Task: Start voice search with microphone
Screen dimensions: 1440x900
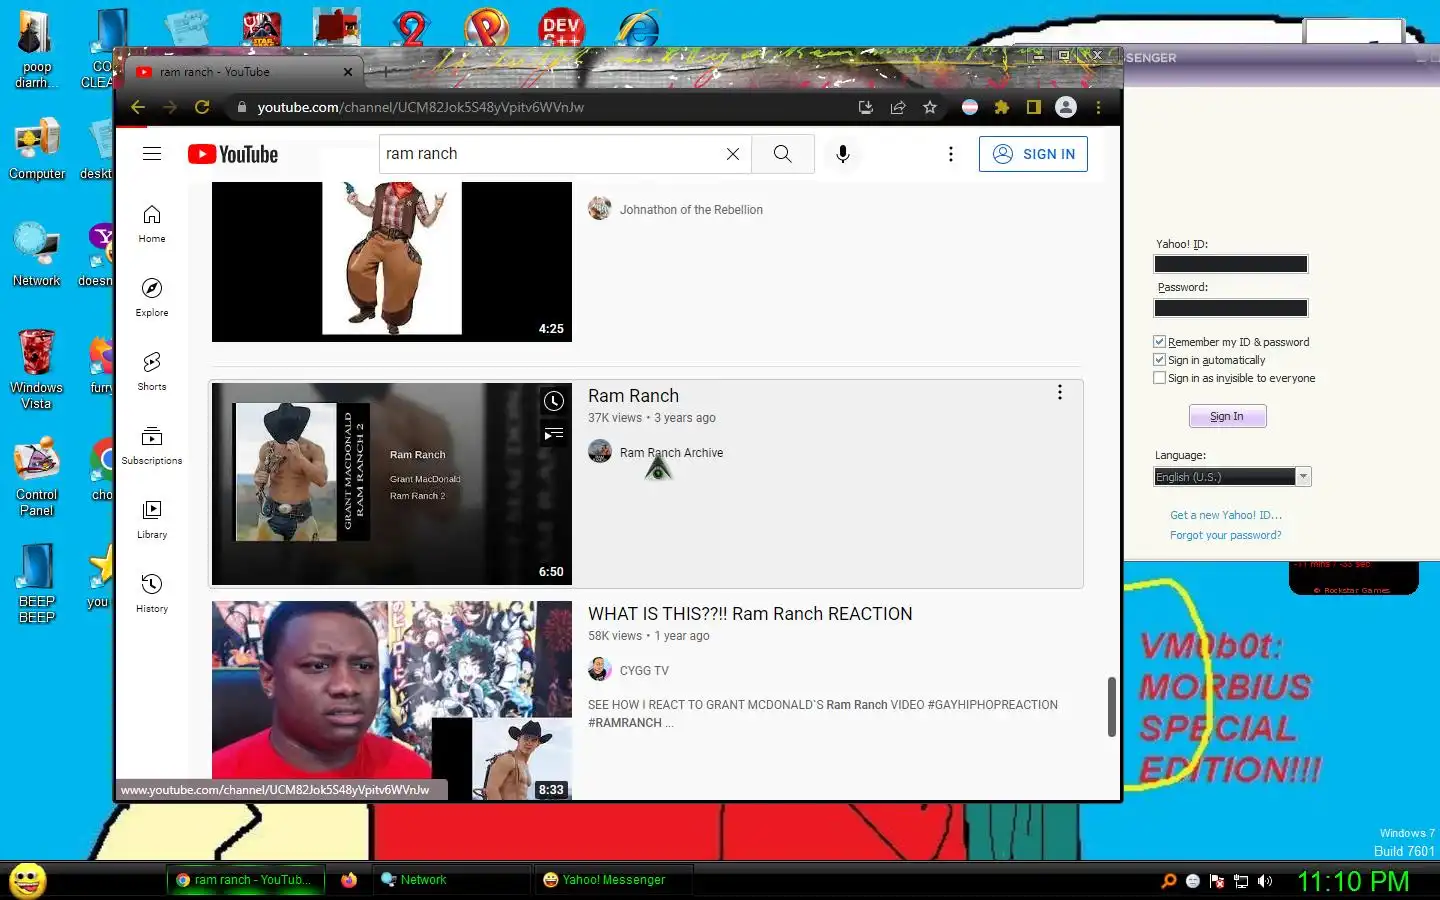Action: point(843,154)
